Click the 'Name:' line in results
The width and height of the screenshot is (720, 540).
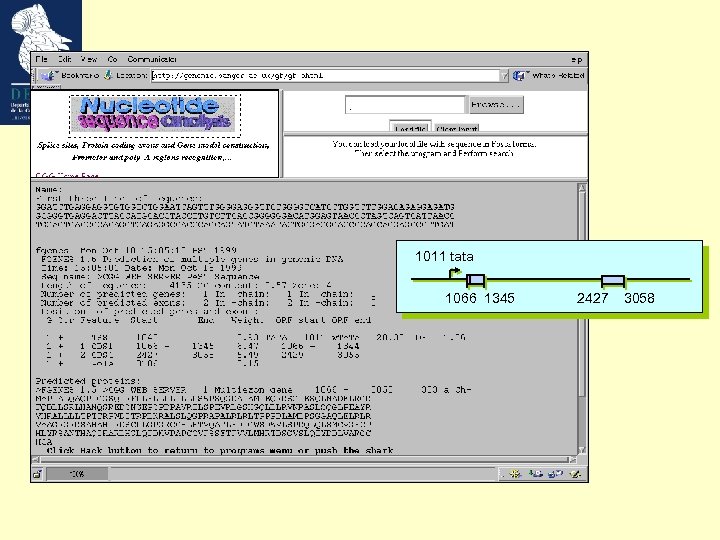pyautogui.click(x=49, y=189)
